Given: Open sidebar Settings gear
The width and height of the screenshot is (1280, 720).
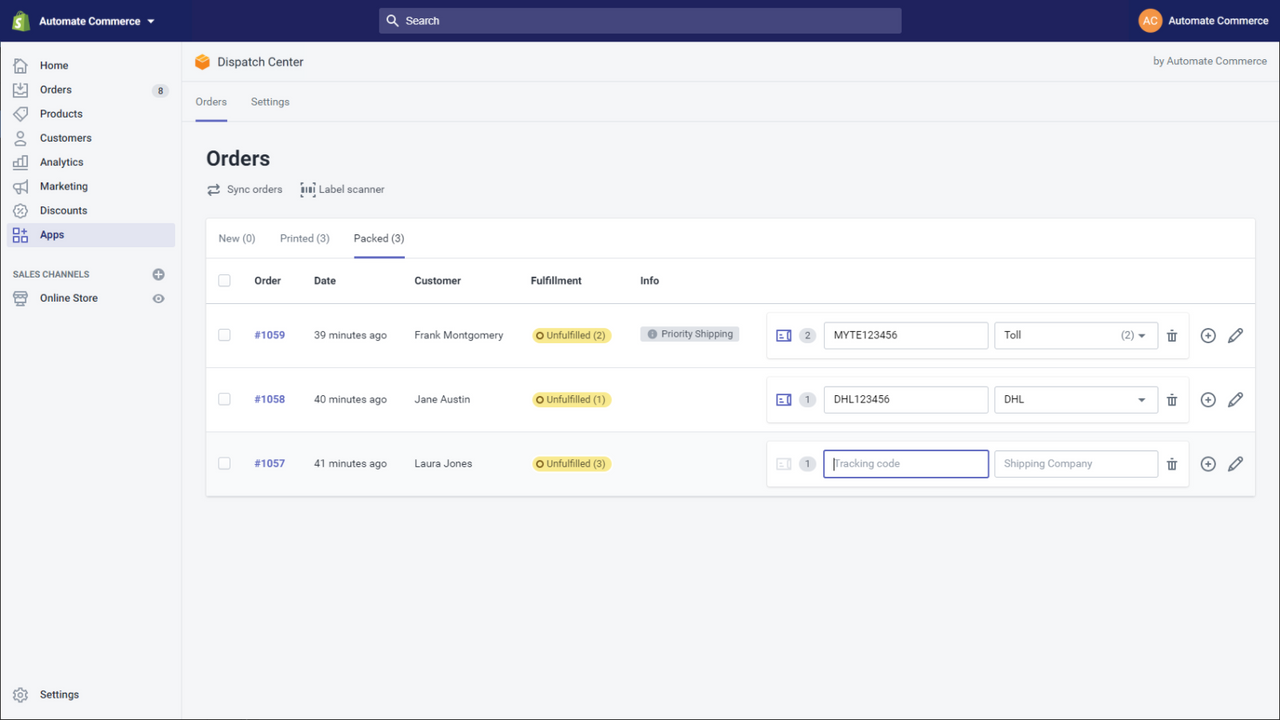Looking at the screenshot, I should pyautogui.click(x=22, y=694).
